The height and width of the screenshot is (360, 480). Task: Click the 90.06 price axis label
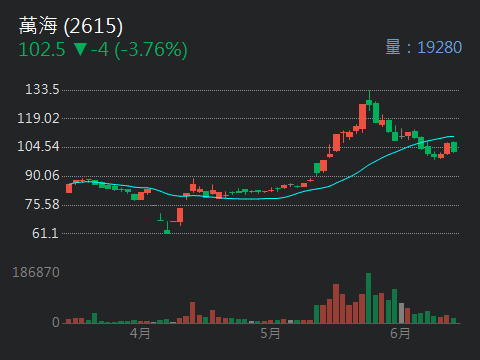(x=42, y=176)
